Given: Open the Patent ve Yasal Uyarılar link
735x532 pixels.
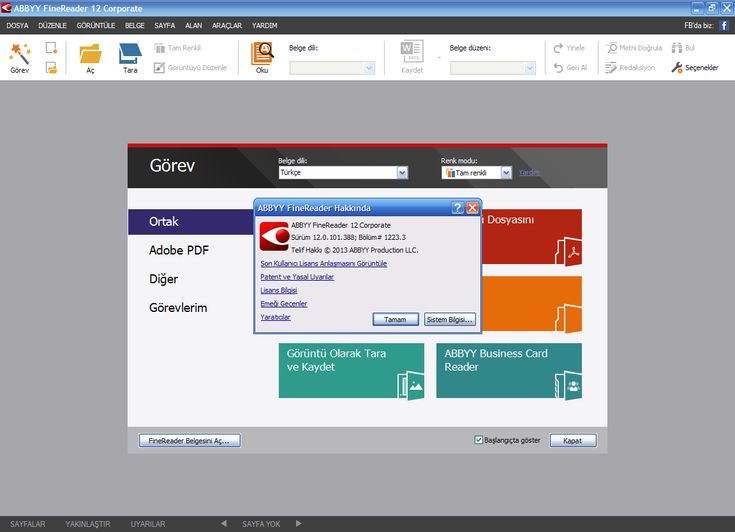Looking at the screenshot, I should point(297,277).
